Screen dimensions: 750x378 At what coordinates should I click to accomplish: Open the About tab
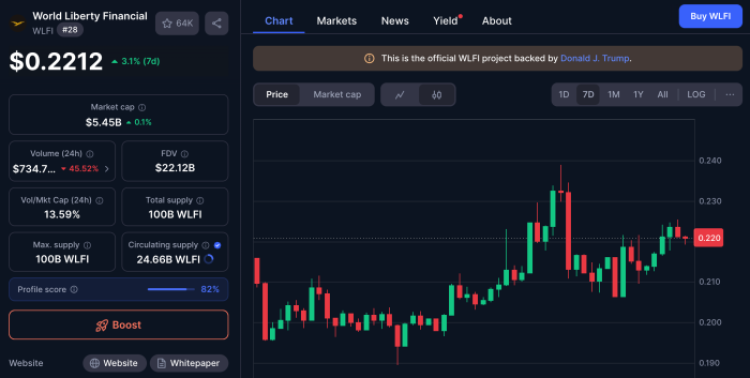[497, 21]
